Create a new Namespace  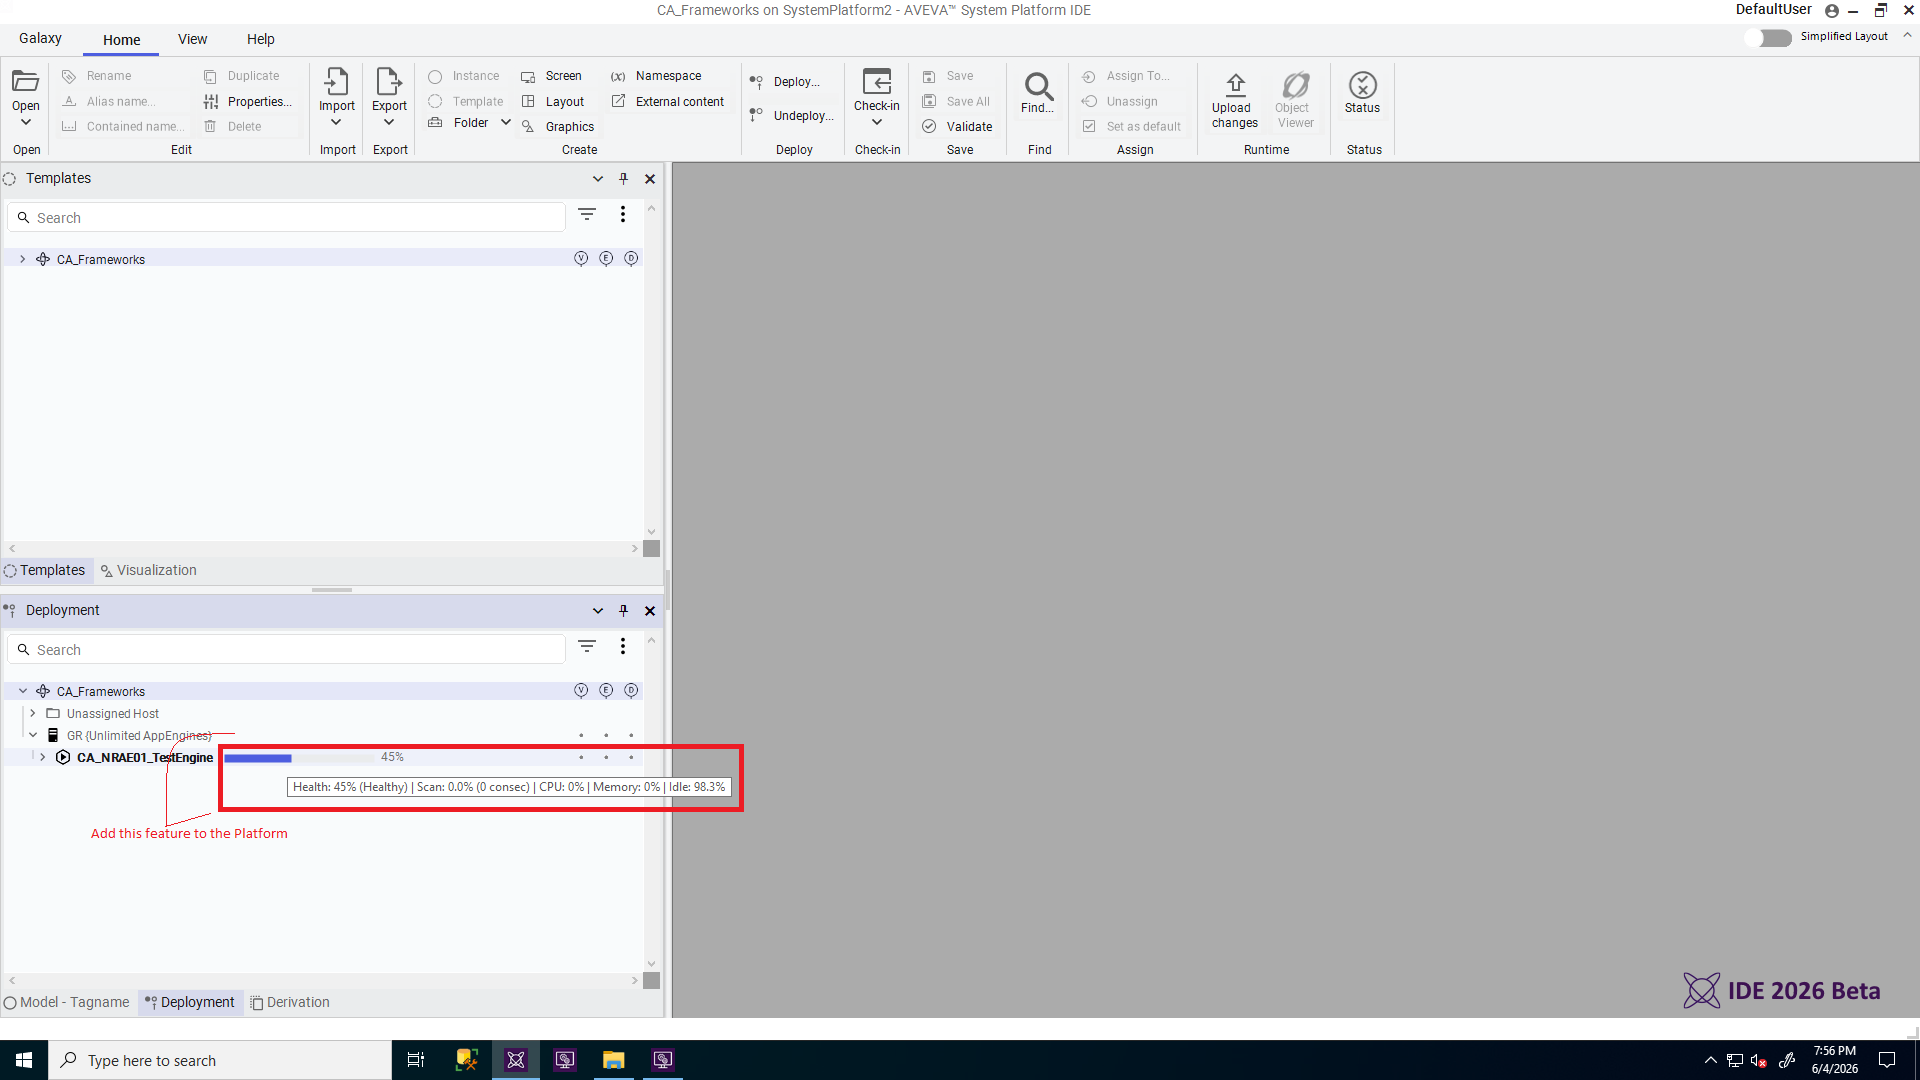[x=657, y=76]
